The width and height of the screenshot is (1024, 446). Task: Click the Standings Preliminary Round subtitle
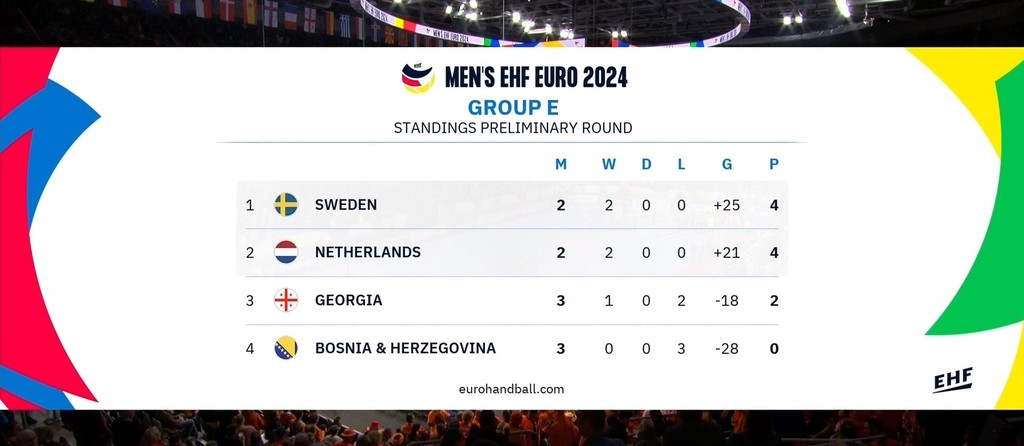pyautogui.click(x=512, y=128)
